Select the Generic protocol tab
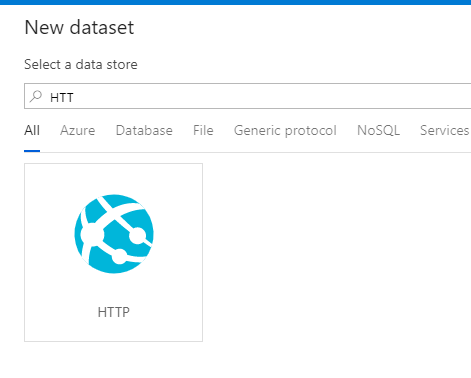Image resolution: width=471 pixels, height=378 pixels. tap(285, 130)
